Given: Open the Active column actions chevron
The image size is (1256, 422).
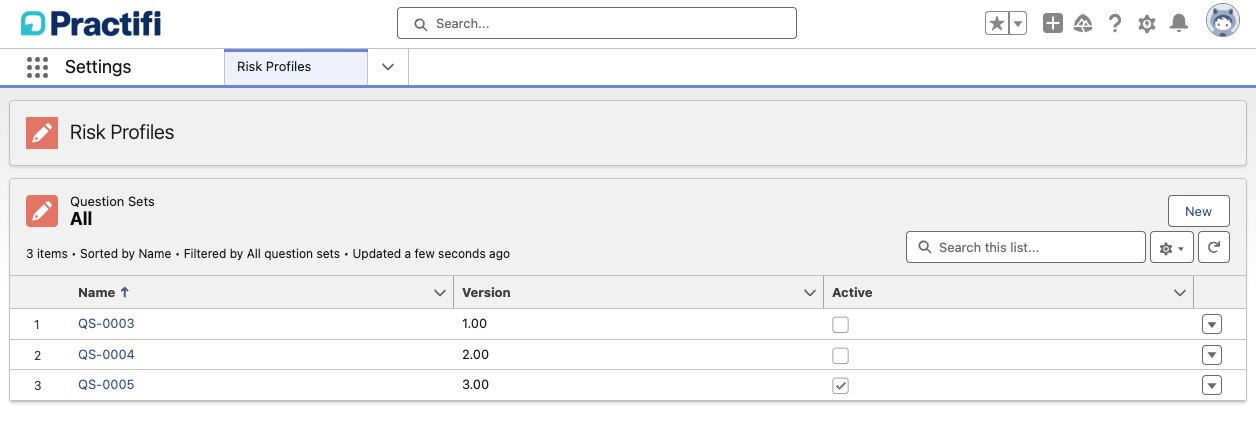Looking at the screenshot, I should click(x=1180, y=293).
